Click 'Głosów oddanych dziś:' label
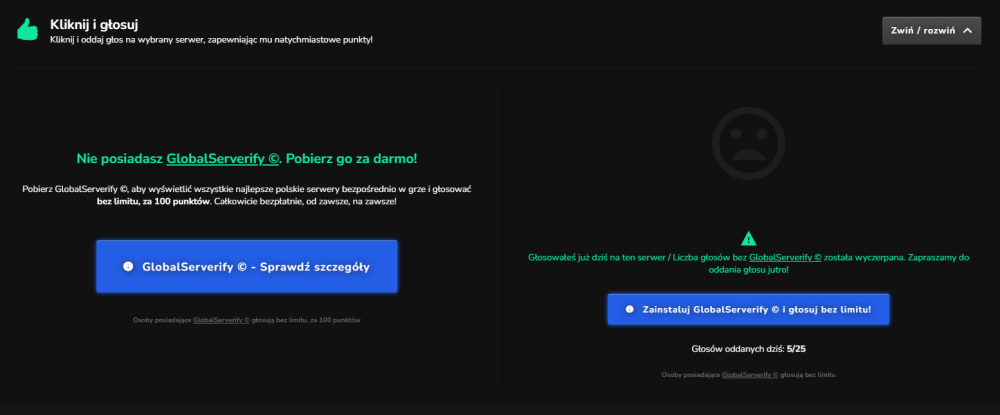 click(x=738, y=349)
